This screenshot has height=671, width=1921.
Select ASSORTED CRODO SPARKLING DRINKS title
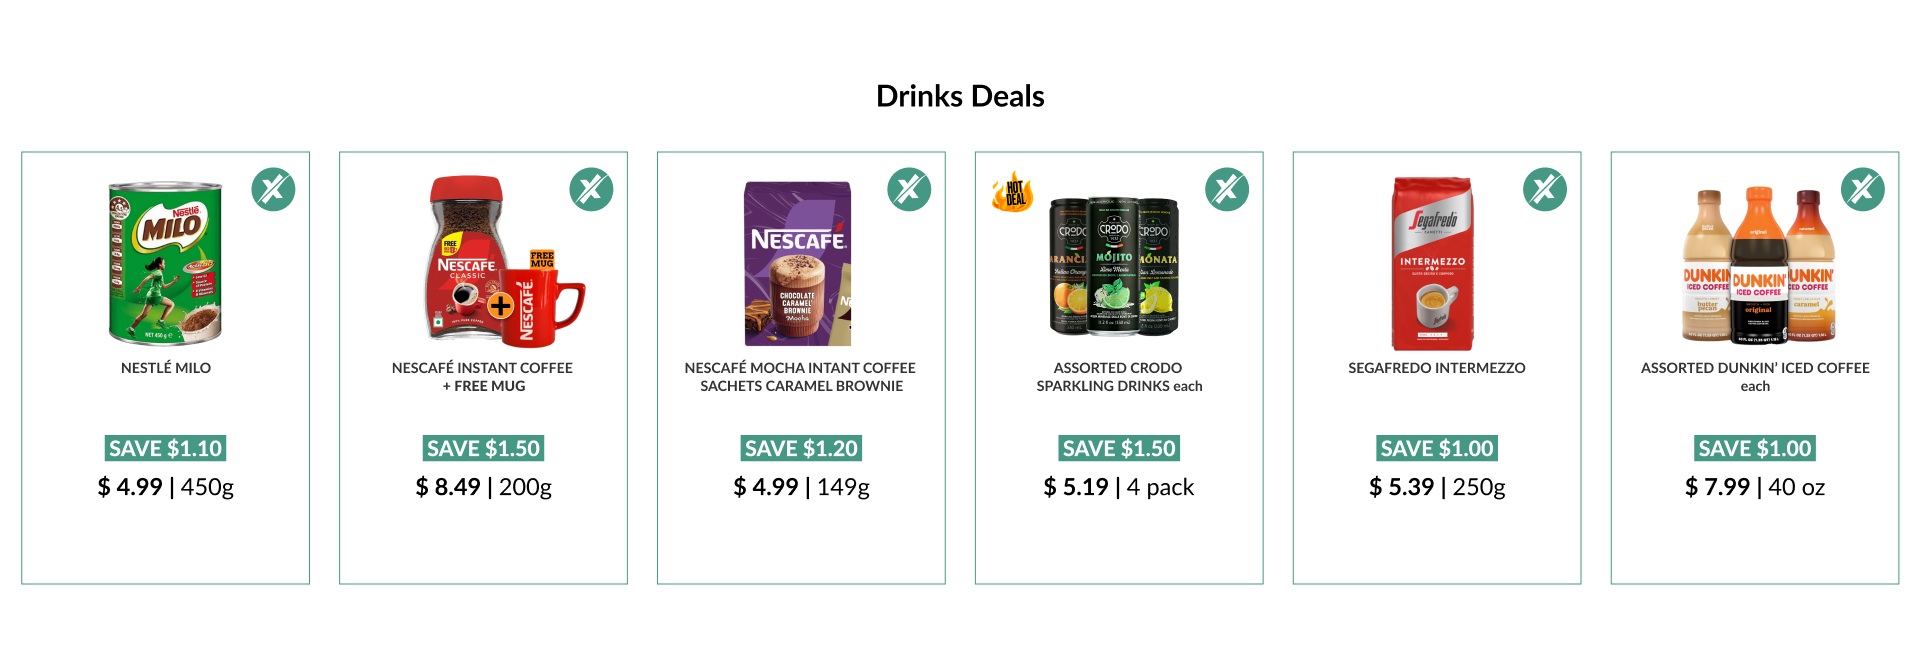pyautogui.click(x=1119, y=377)
